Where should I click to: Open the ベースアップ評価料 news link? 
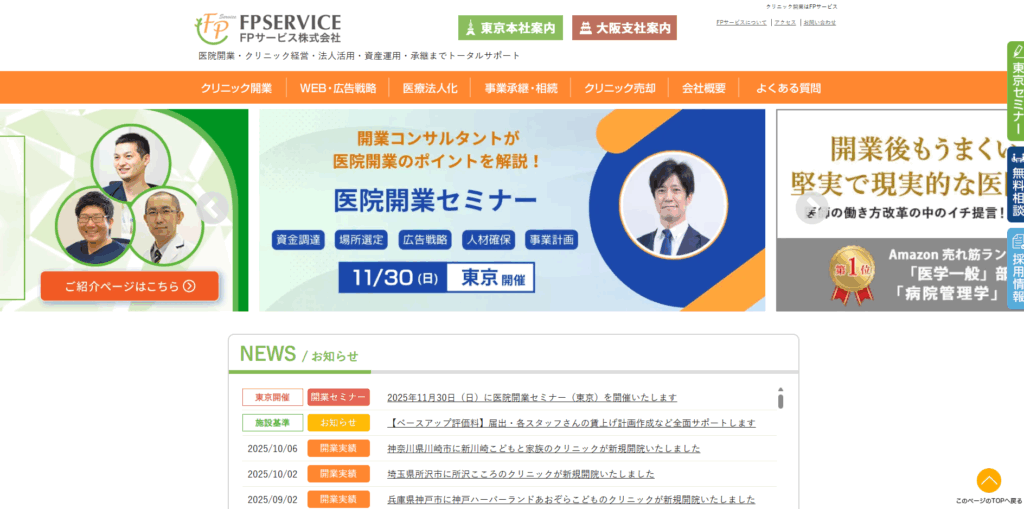(571, 423)
